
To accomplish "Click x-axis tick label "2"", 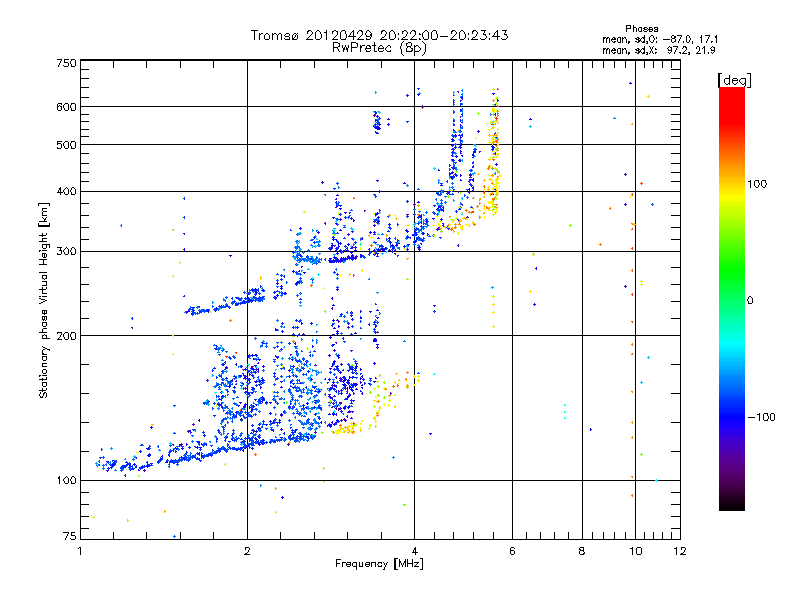I will pos(247,552).
